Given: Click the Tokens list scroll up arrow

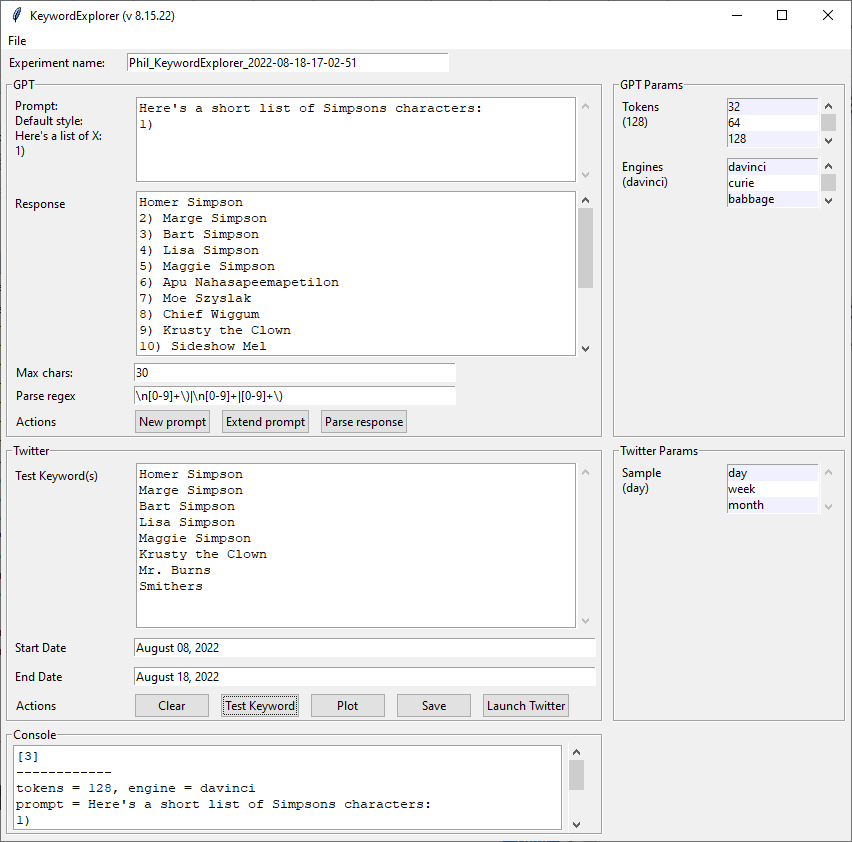Looking at the screenshot, I should click(828, 106).
